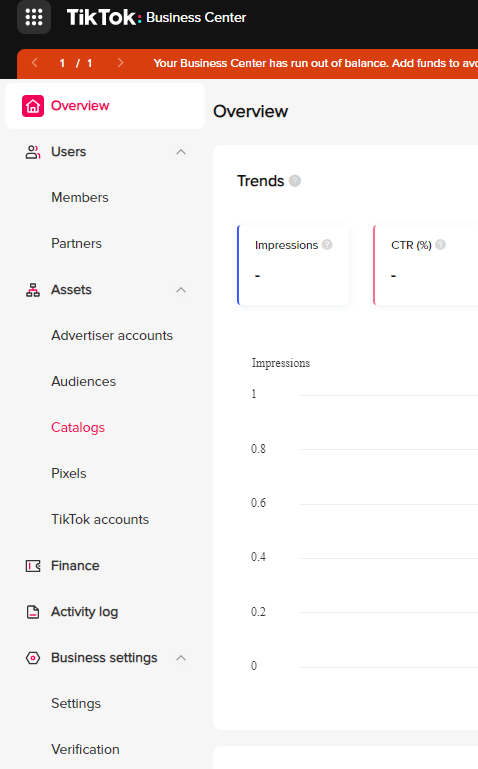Select the Impressions metric card
Viewport: 478px width, 769px height.
coord(293,265)
